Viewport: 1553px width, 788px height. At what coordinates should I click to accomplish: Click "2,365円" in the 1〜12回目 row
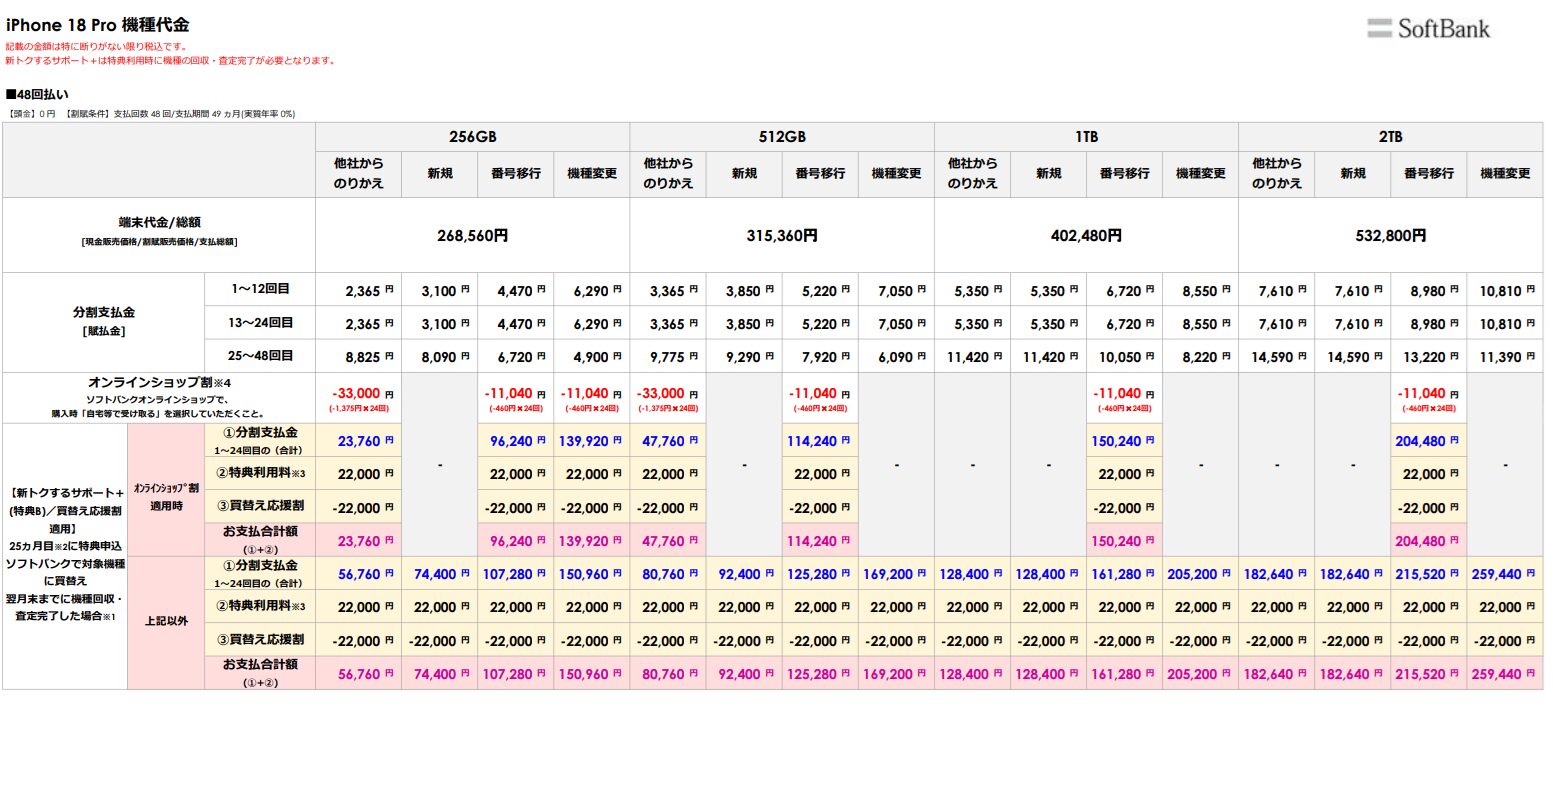coord(370,291)
